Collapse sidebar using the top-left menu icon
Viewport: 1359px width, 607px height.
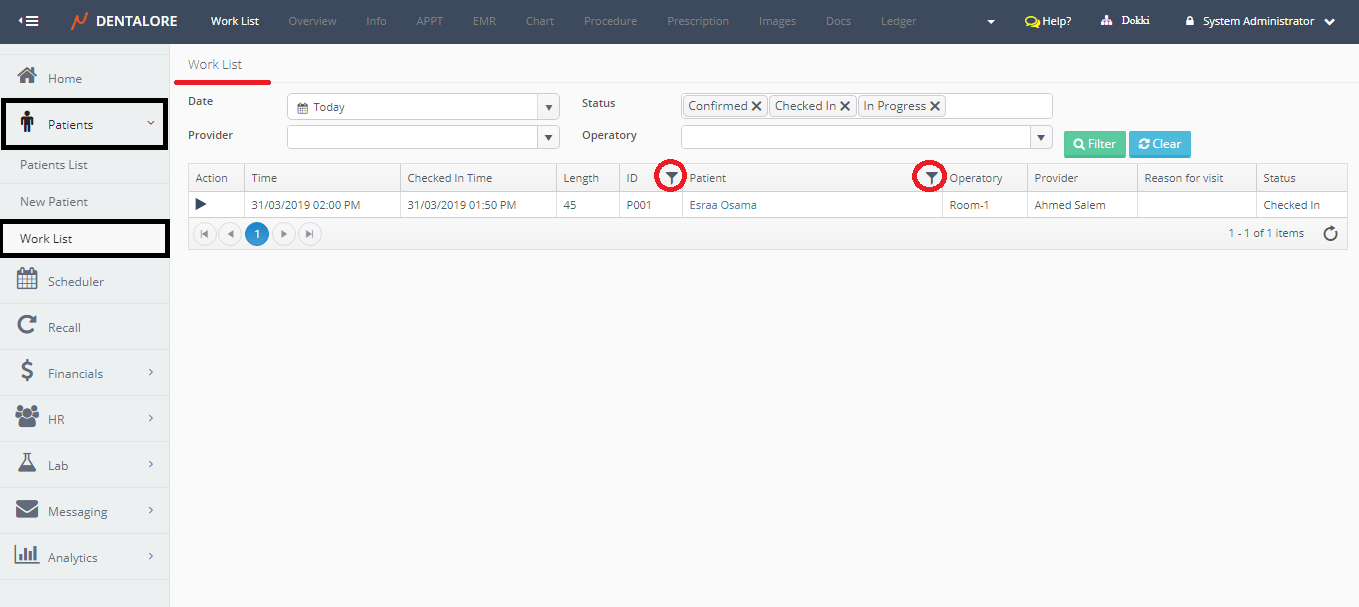(29, 21)
